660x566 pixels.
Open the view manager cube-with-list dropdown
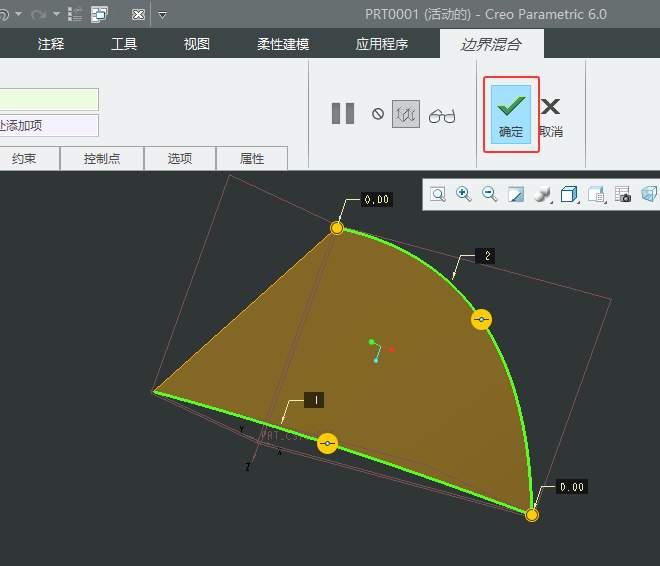point(596,195)
